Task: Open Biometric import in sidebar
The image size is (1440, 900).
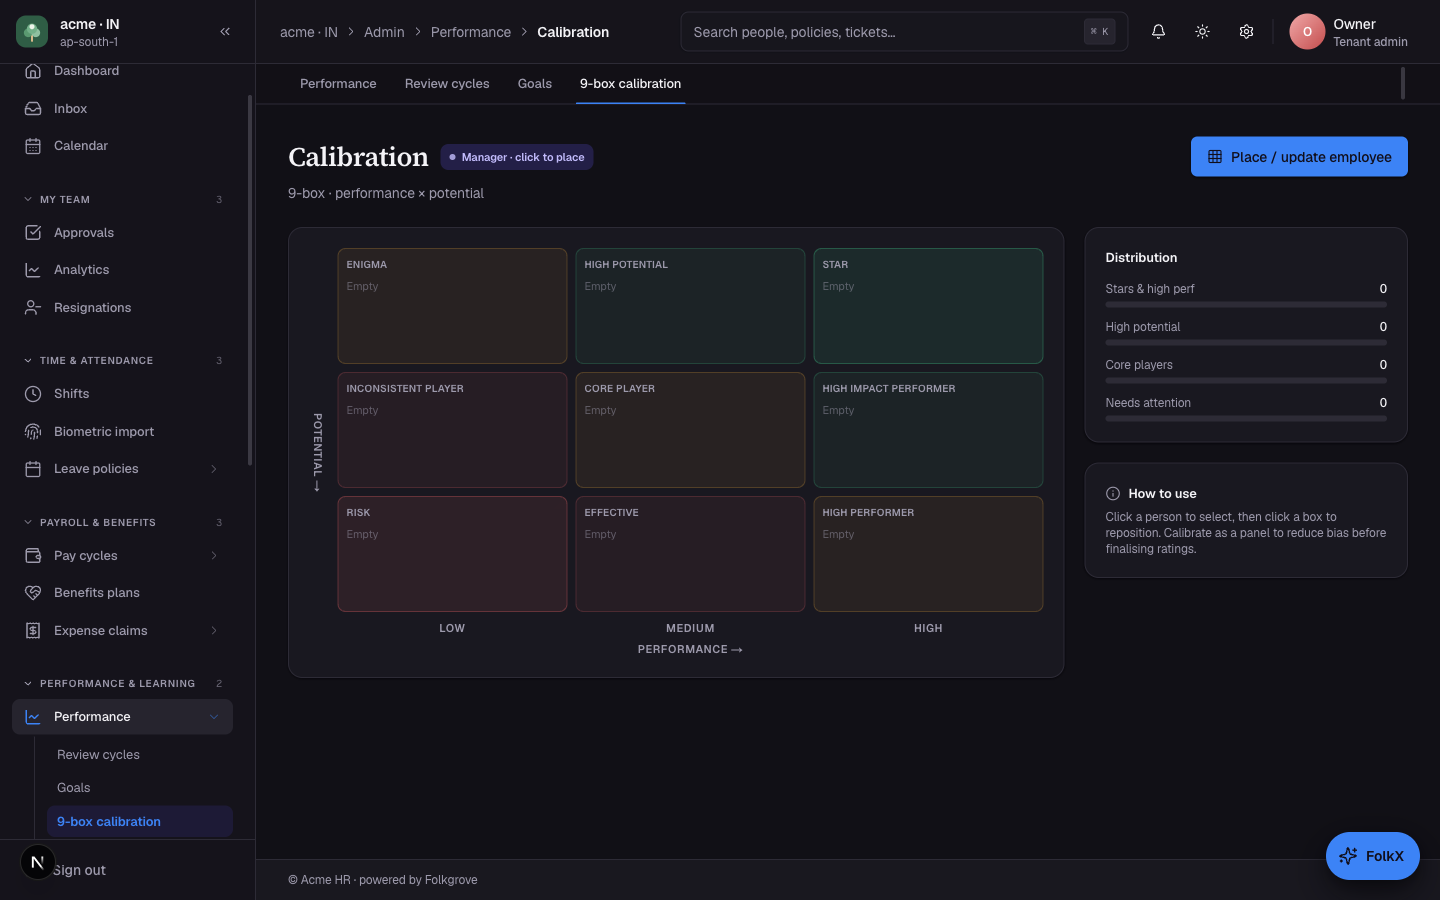Action: point(122,431)
